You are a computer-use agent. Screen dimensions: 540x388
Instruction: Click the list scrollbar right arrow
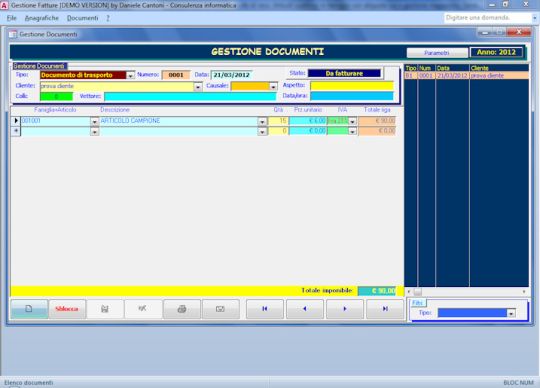coord(524,292)
